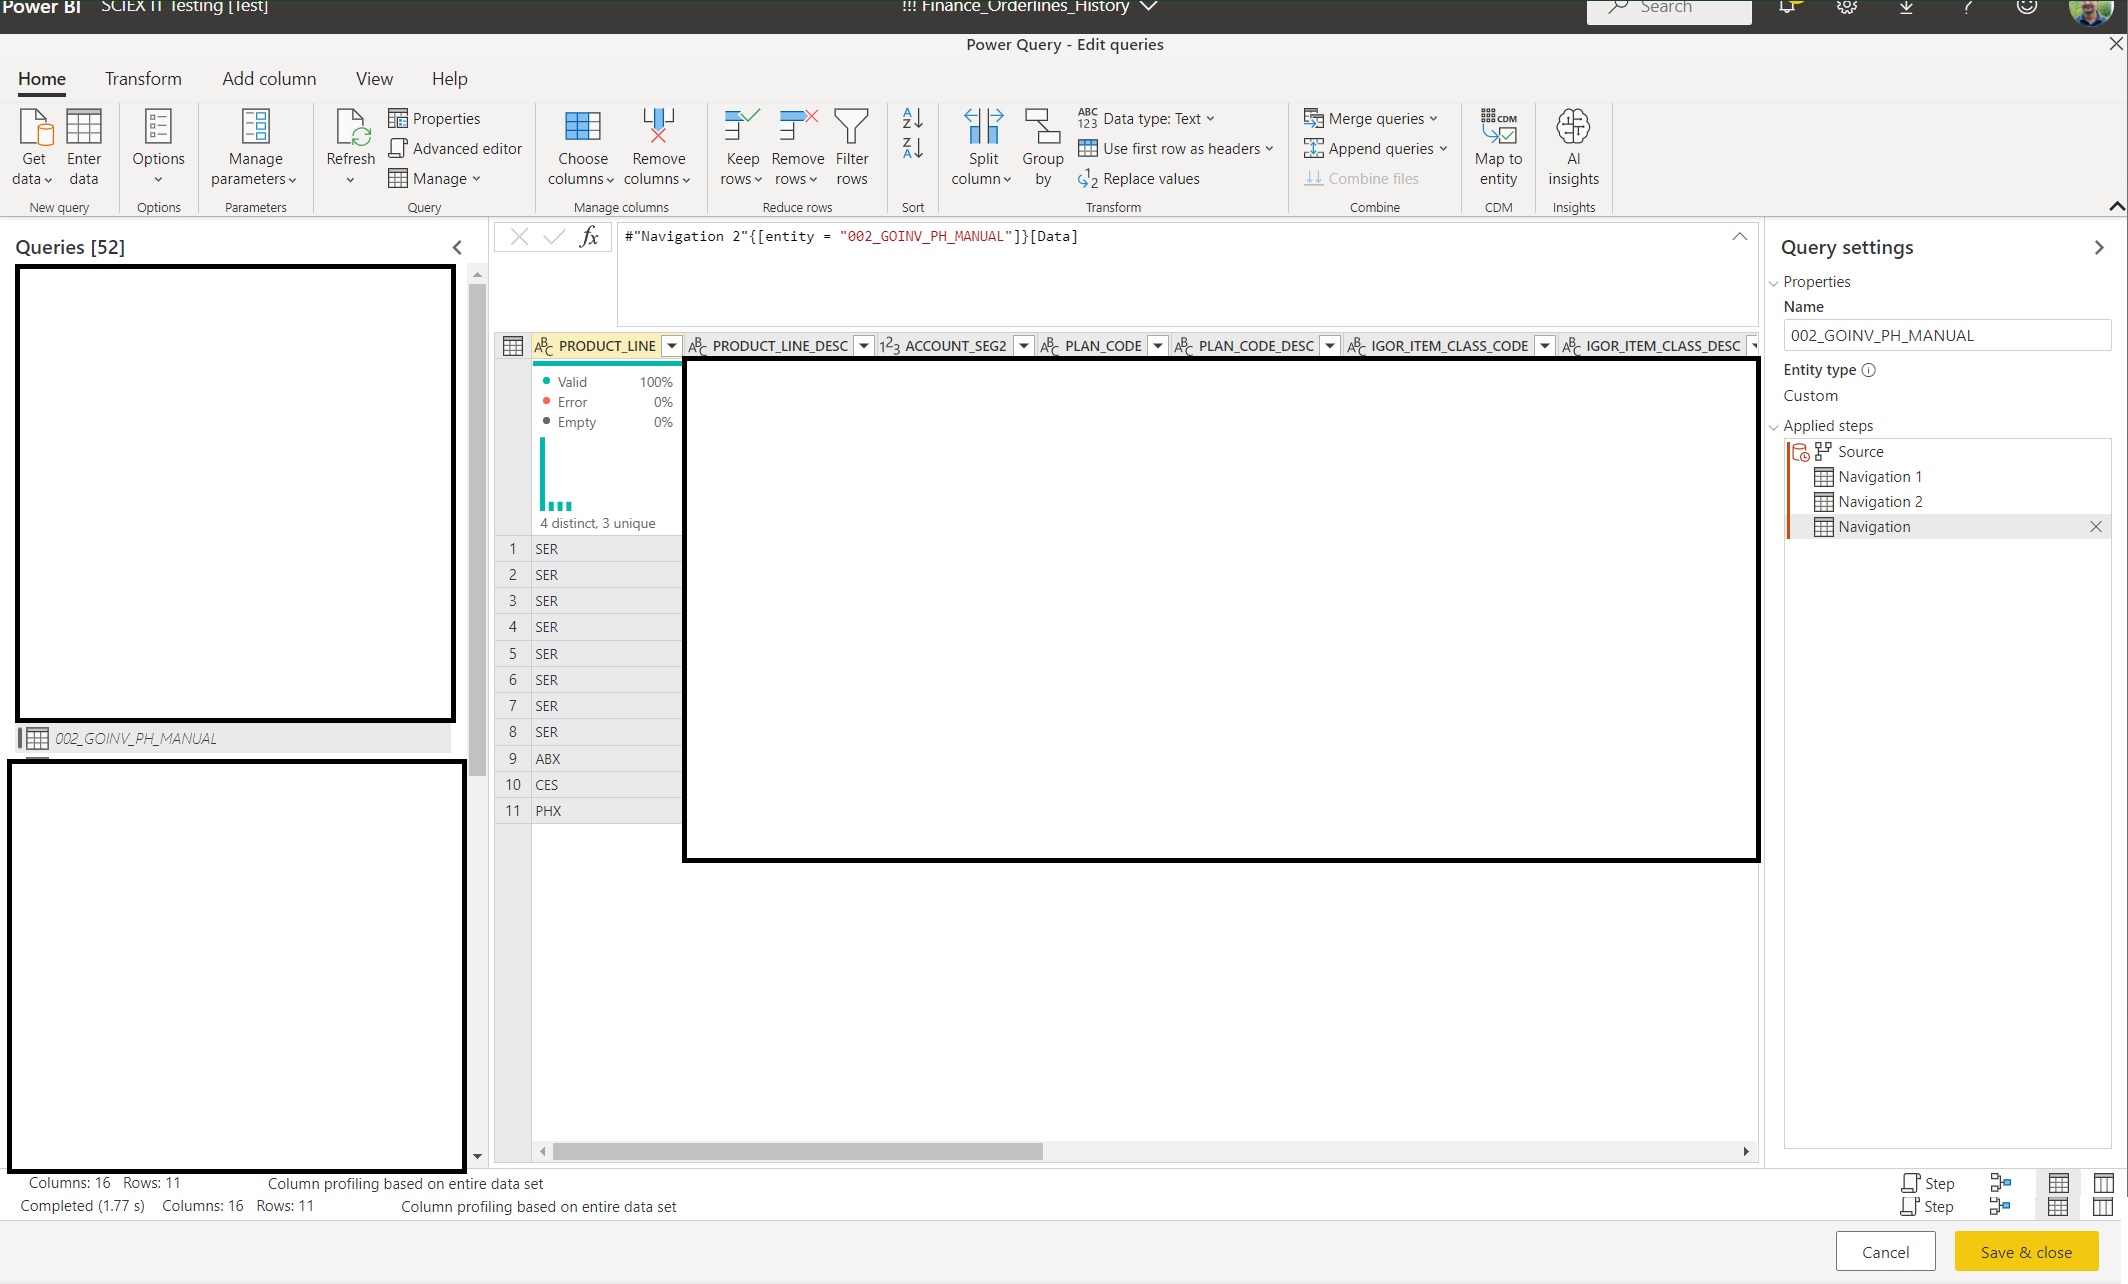2128x1284 pixels.
Task: Collapse the ribbon
Action: (2116, 206)
